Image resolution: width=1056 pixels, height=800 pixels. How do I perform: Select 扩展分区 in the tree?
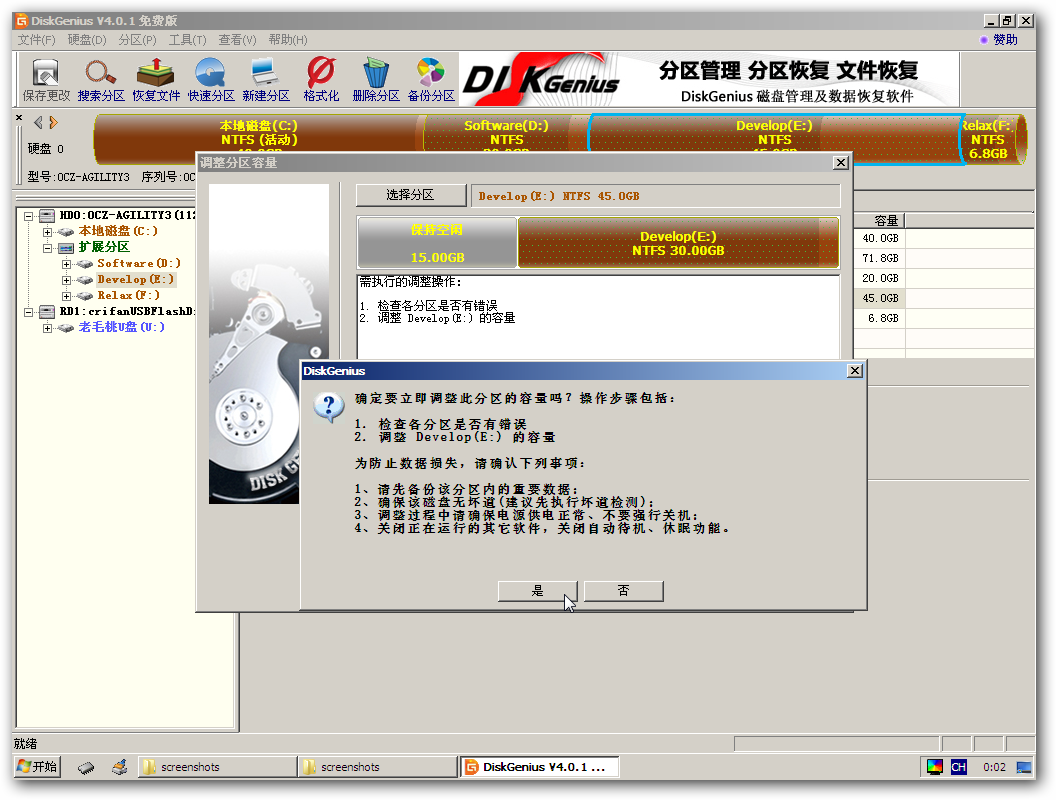[104, 247]
